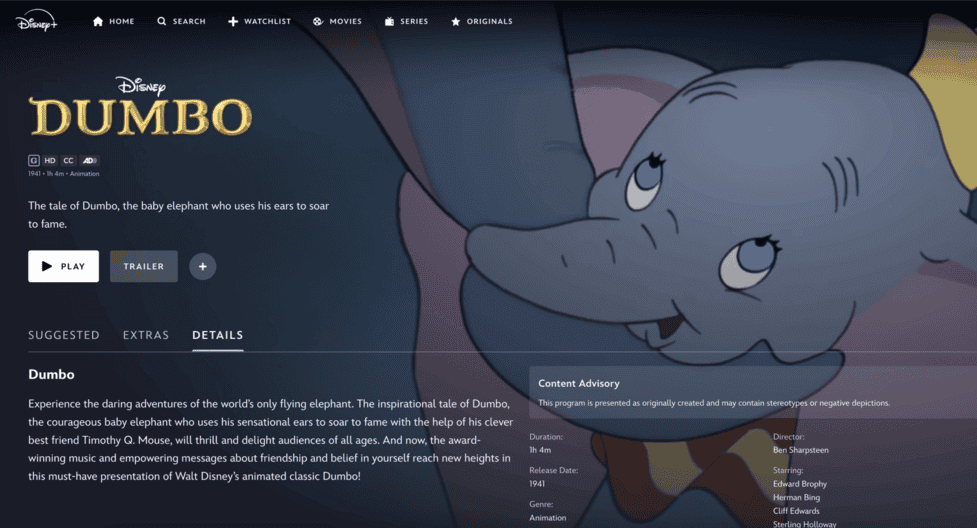Viewport: 977px width, 528px height.
Task: Click the audio description AD badge
Action: pyautogui.click(x=89, y=160)
